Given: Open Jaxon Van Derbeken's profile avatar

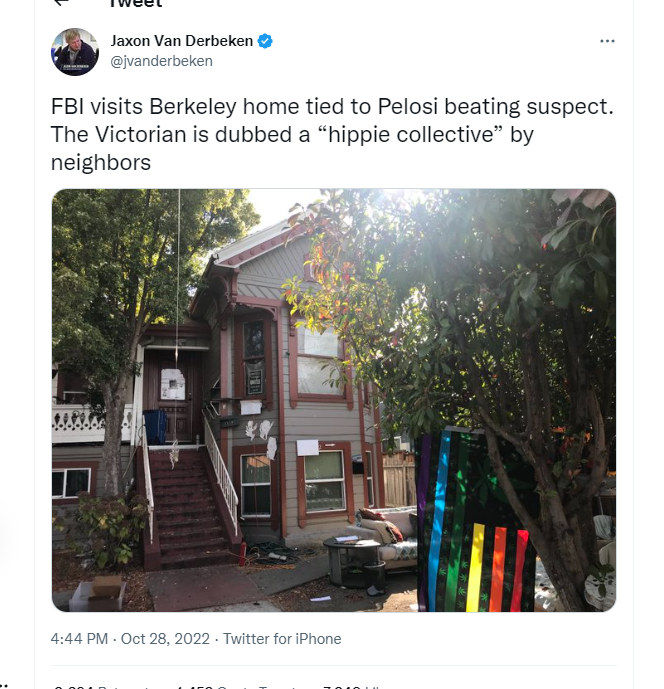Looking at the screenshot, I should tap(75, 51).
